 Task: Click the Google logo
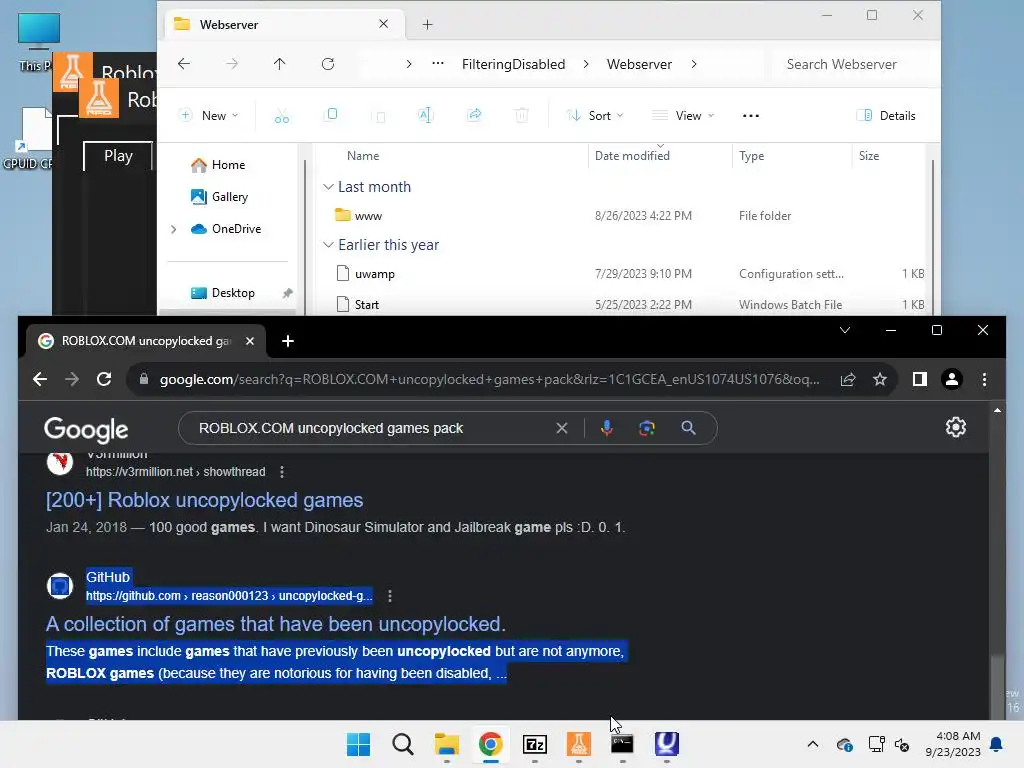[86, 430]
